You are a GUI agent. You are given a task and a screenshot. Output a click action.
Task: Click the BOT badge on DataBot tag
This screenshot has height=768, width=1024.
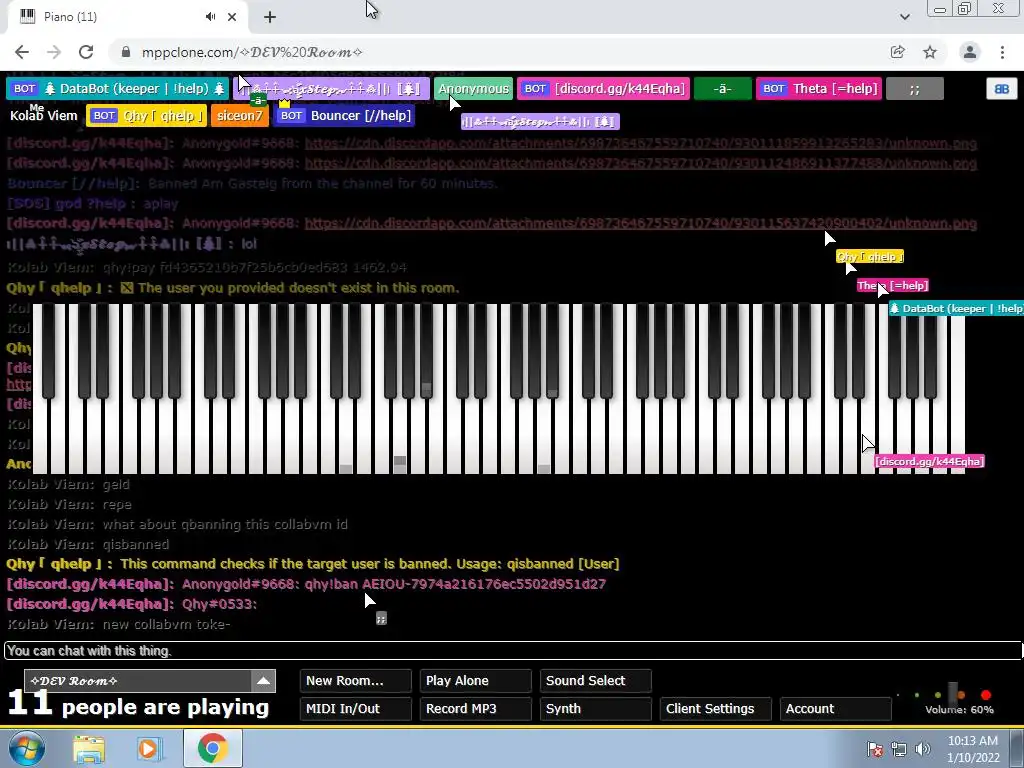pos(25,89)
